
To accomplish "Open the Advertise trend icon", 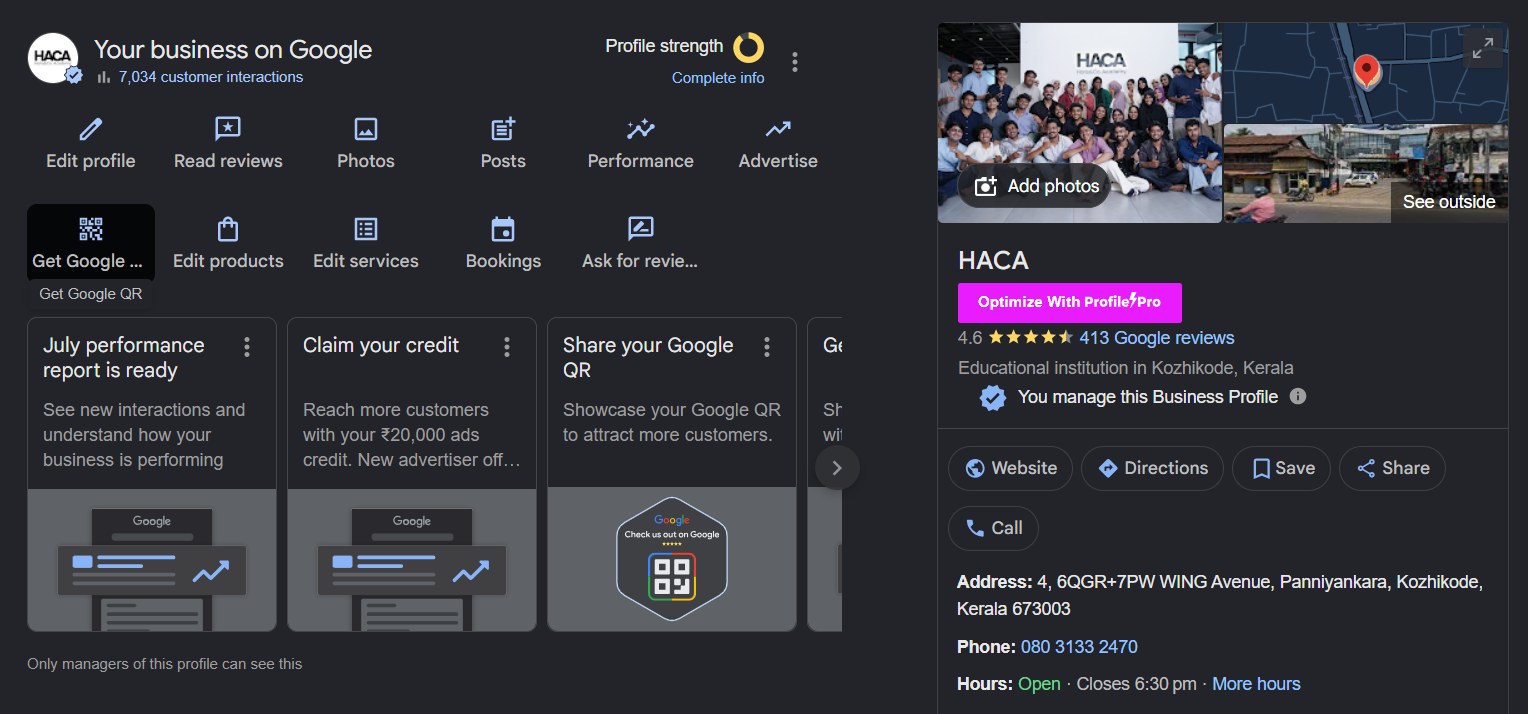I will 778,129.
